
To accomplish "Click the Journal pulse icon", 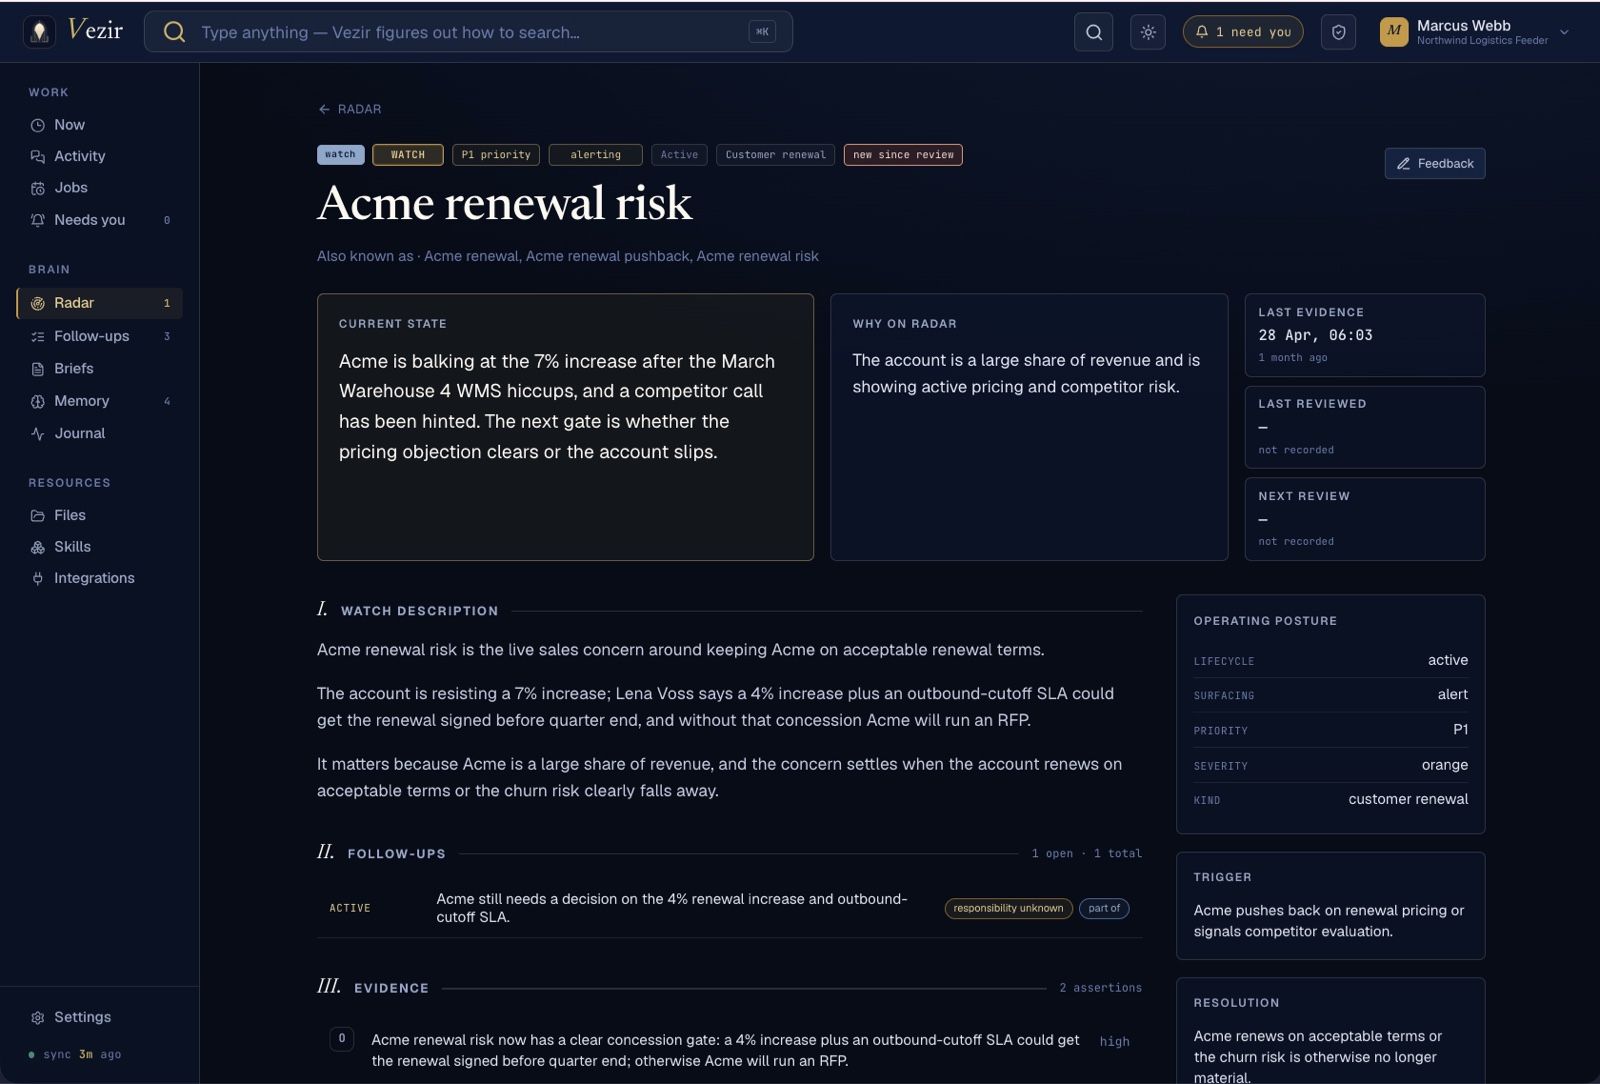I will 38,434.
